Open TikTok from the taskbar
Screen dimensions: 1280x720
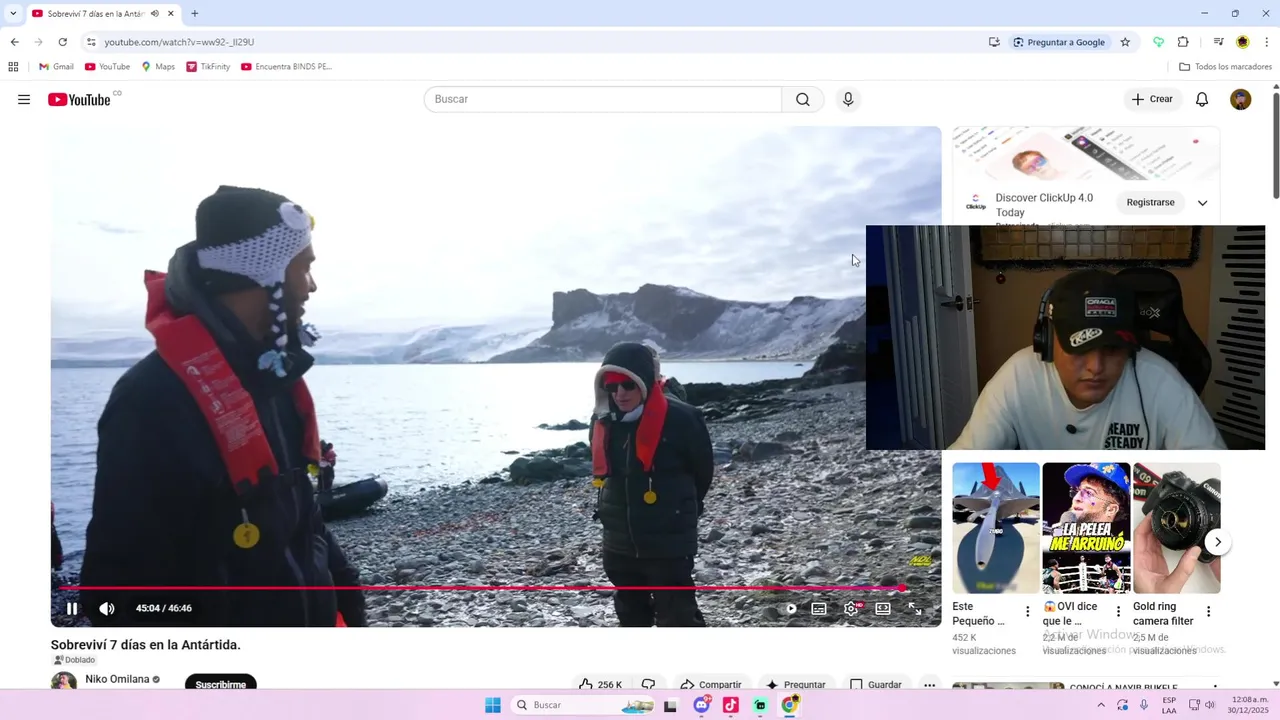(x=731, y=705)
